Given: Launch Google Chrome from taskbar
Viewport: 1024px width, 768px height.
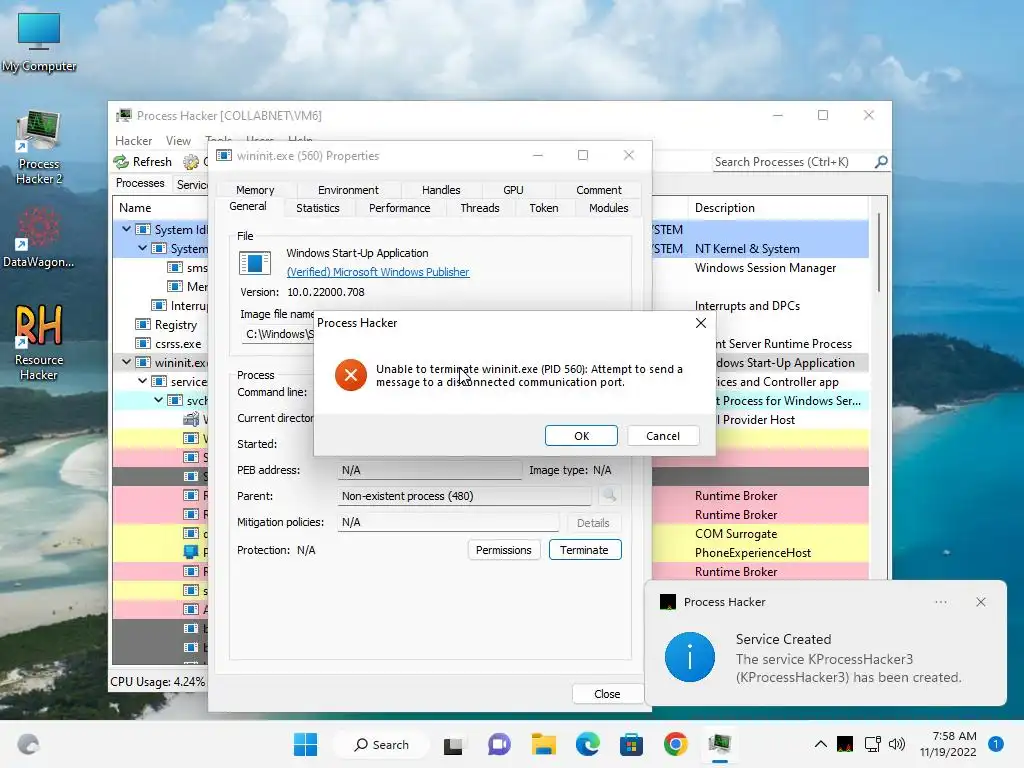Looking at the screenshot, I should click(676, 744).
